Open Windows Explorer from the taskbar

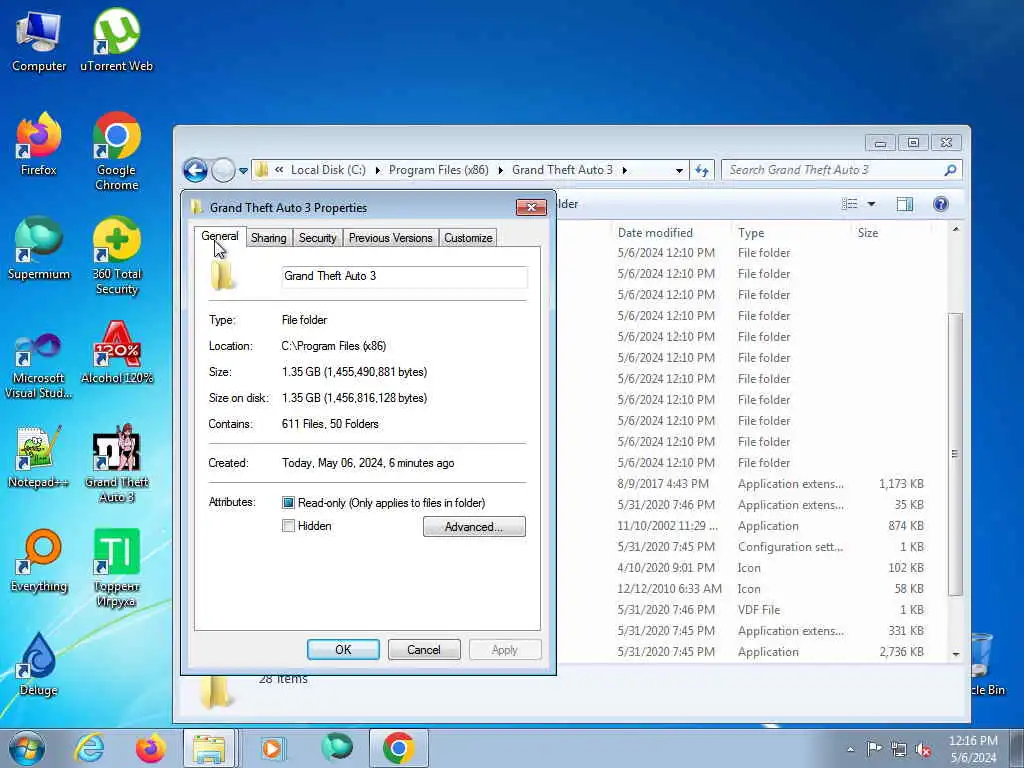[209, 748]
